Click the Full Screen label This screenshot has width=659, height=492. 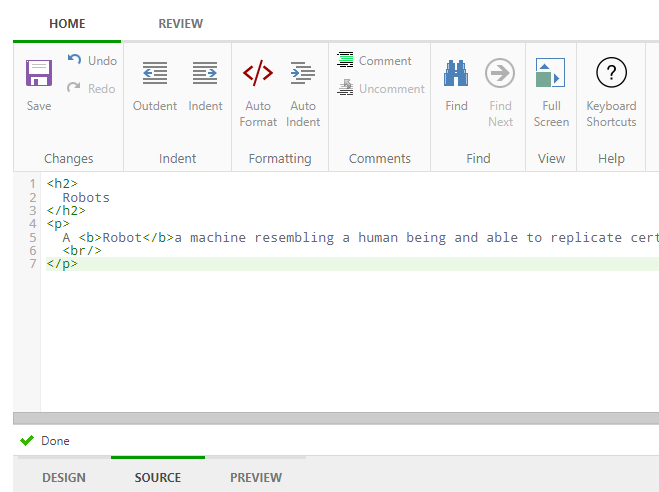551,114
